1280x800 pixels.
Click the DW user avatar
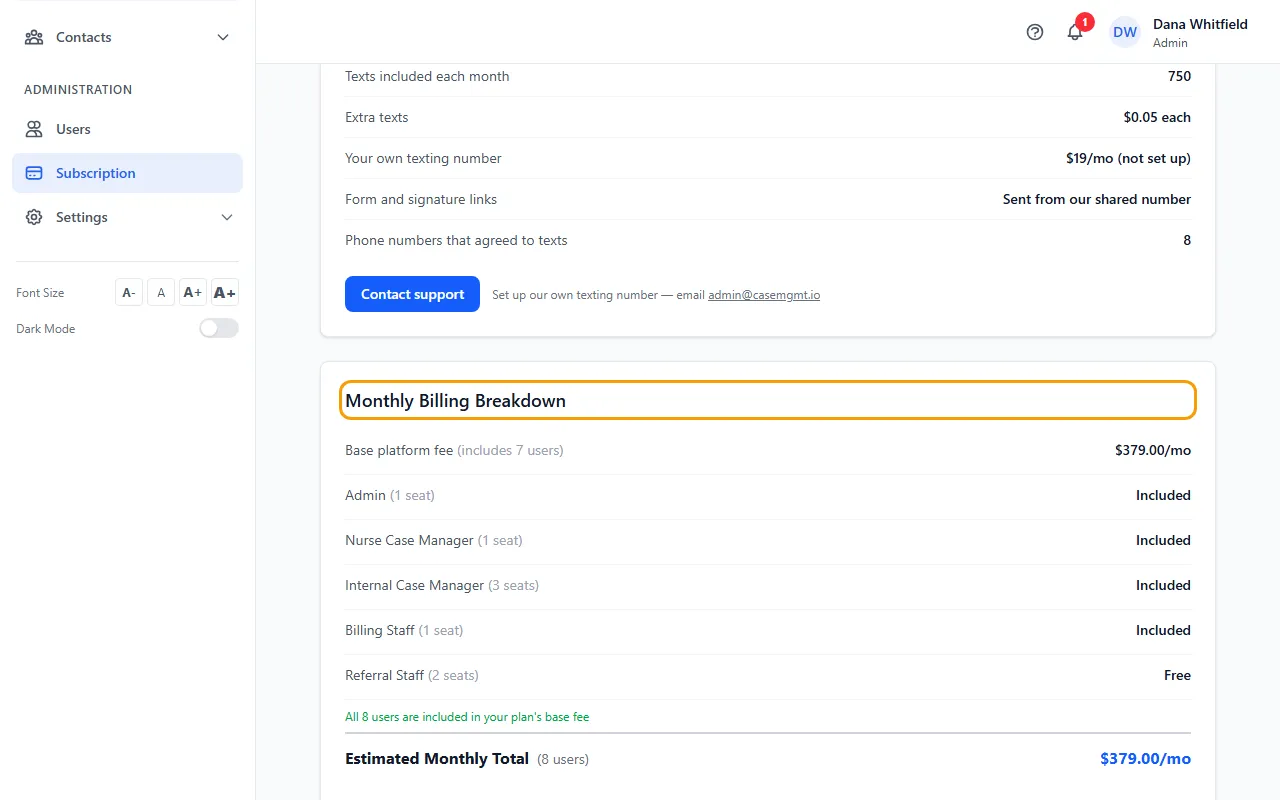(1125, 32)
